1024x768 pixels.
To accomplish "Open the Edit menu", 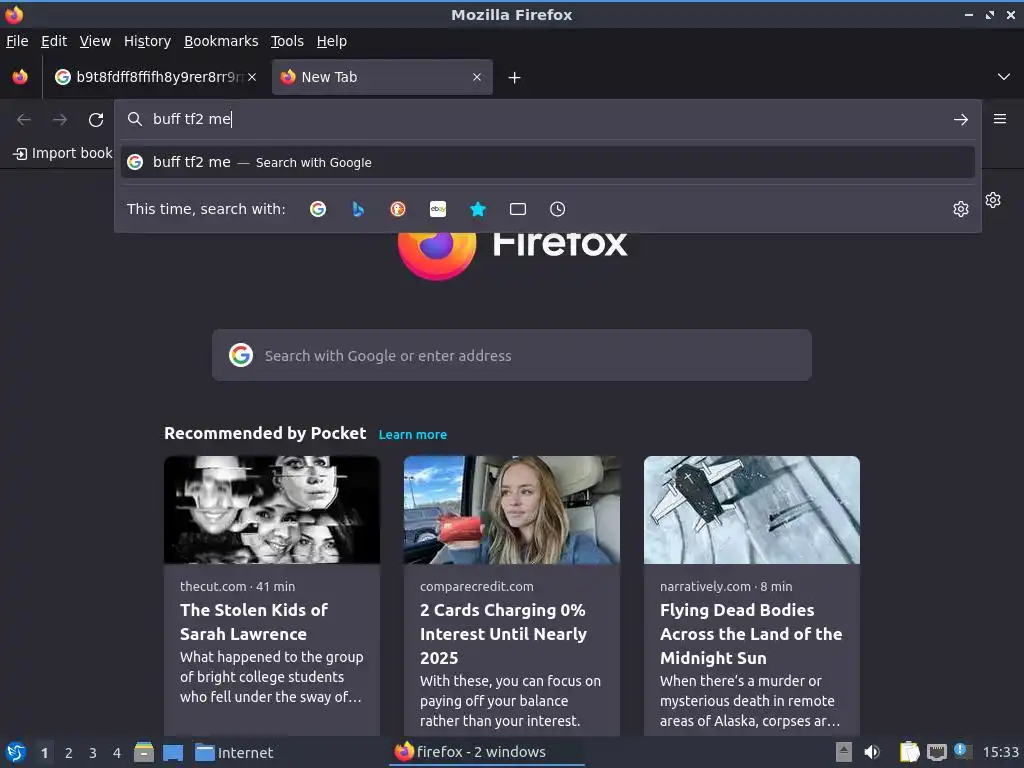I will (54, 41).
